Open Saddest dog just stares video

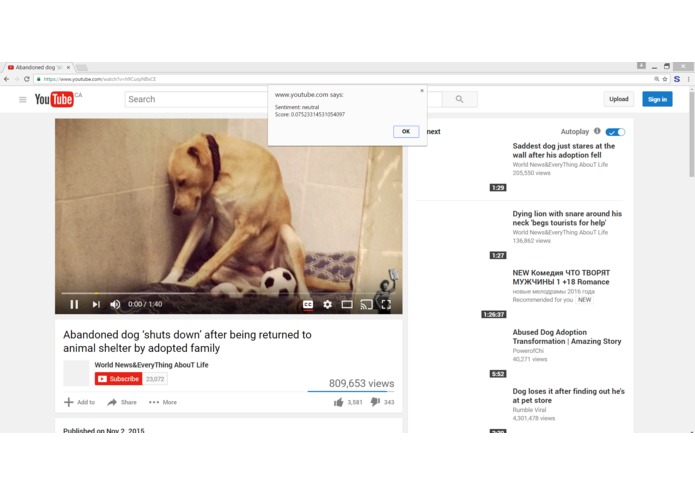(563, 150)
